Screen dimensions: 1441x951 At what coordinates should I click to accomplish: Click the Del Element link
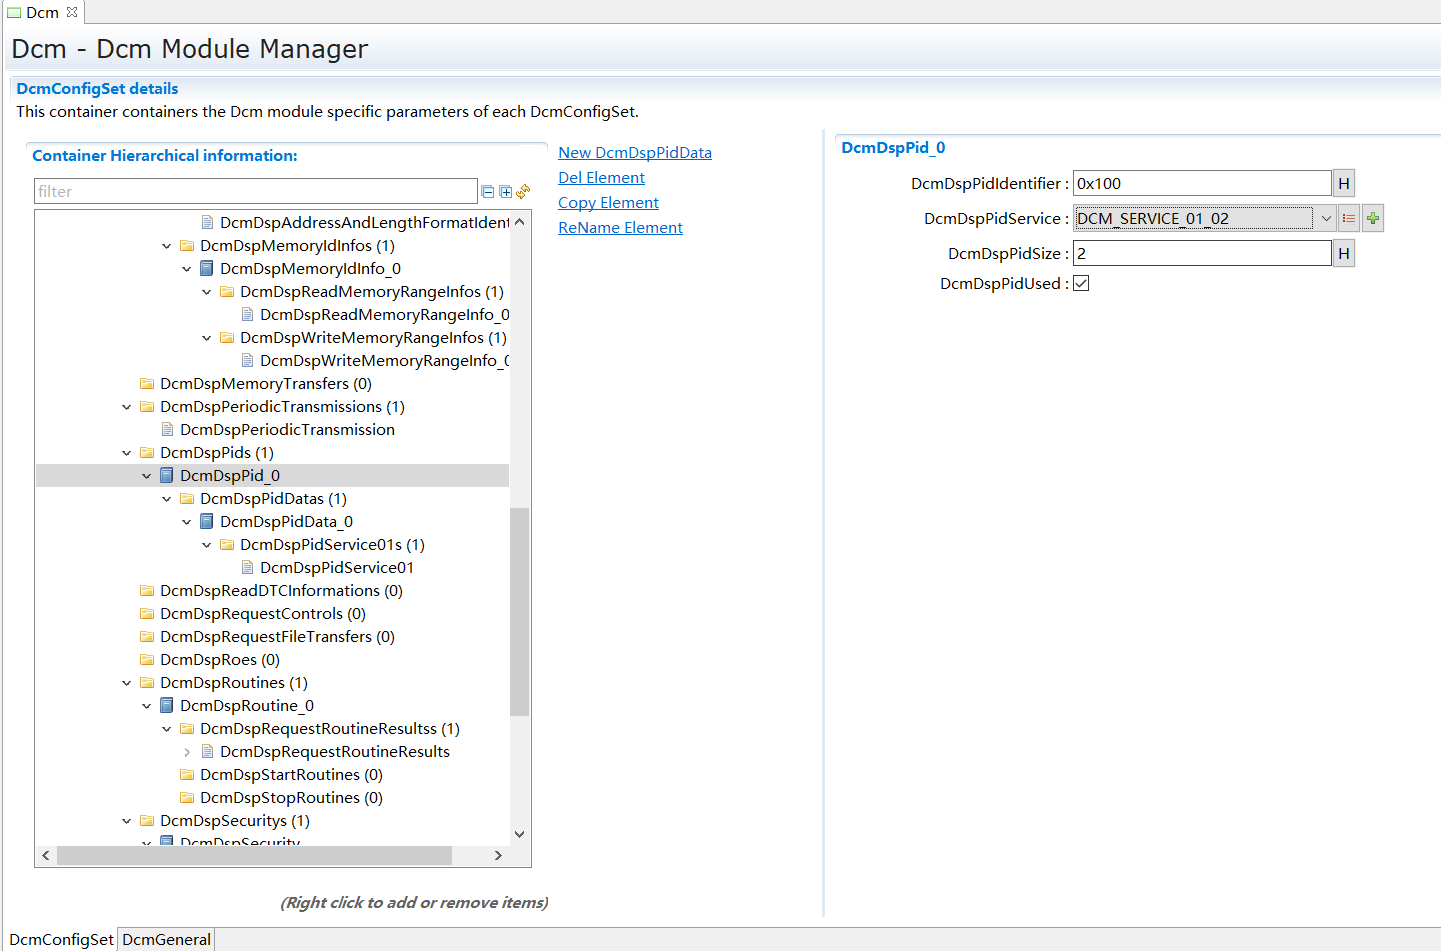tap(601, 178)
